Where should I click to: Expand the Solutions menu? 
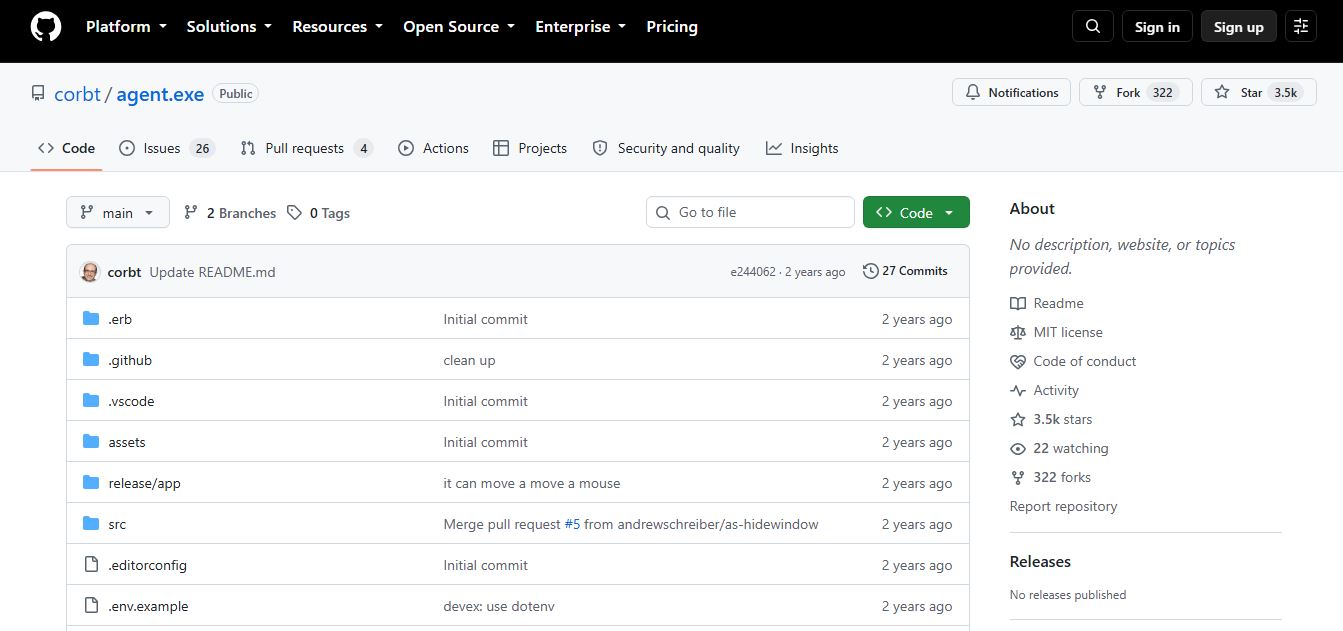[229, 27]
